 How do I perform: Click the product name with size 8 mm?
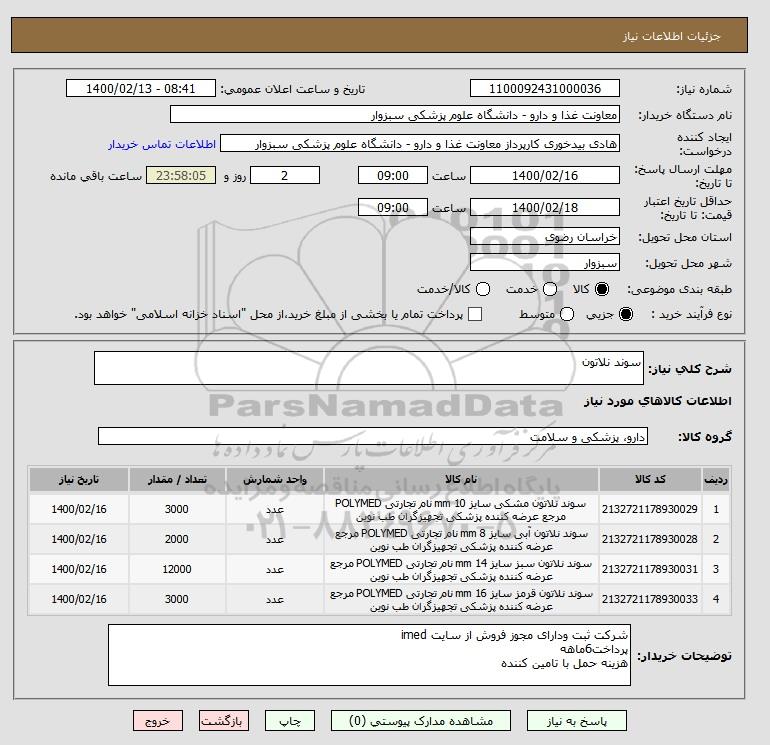click(461, 540)
